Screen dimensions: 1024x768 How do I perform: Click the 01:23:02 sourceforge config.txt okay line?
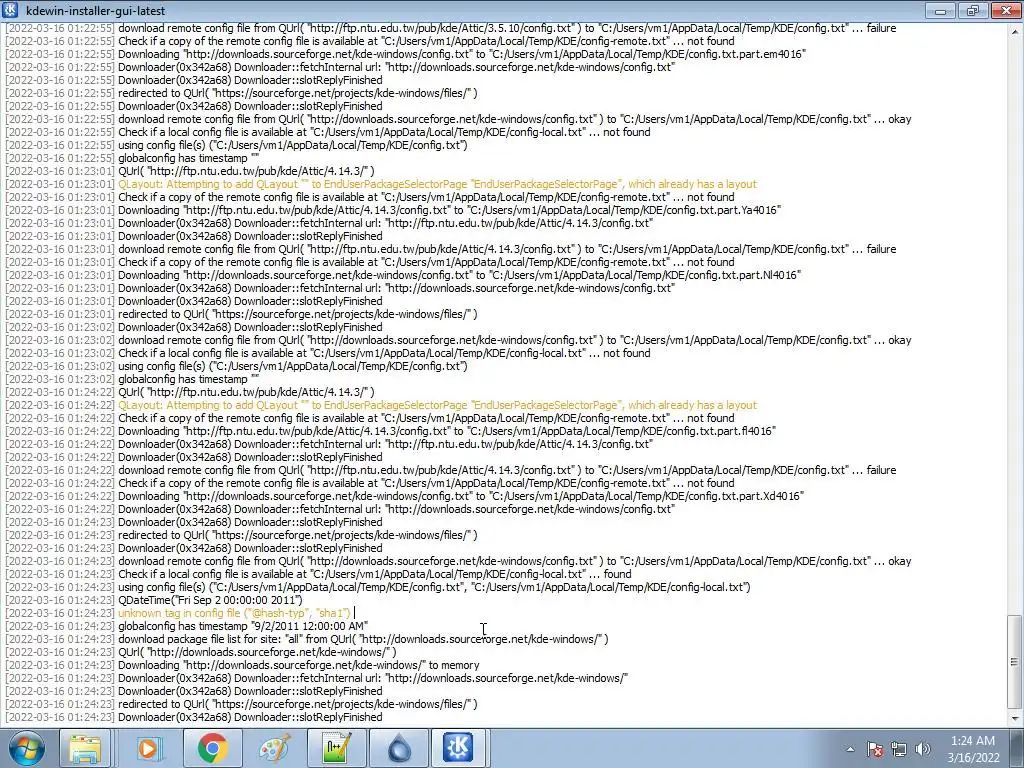458,340
